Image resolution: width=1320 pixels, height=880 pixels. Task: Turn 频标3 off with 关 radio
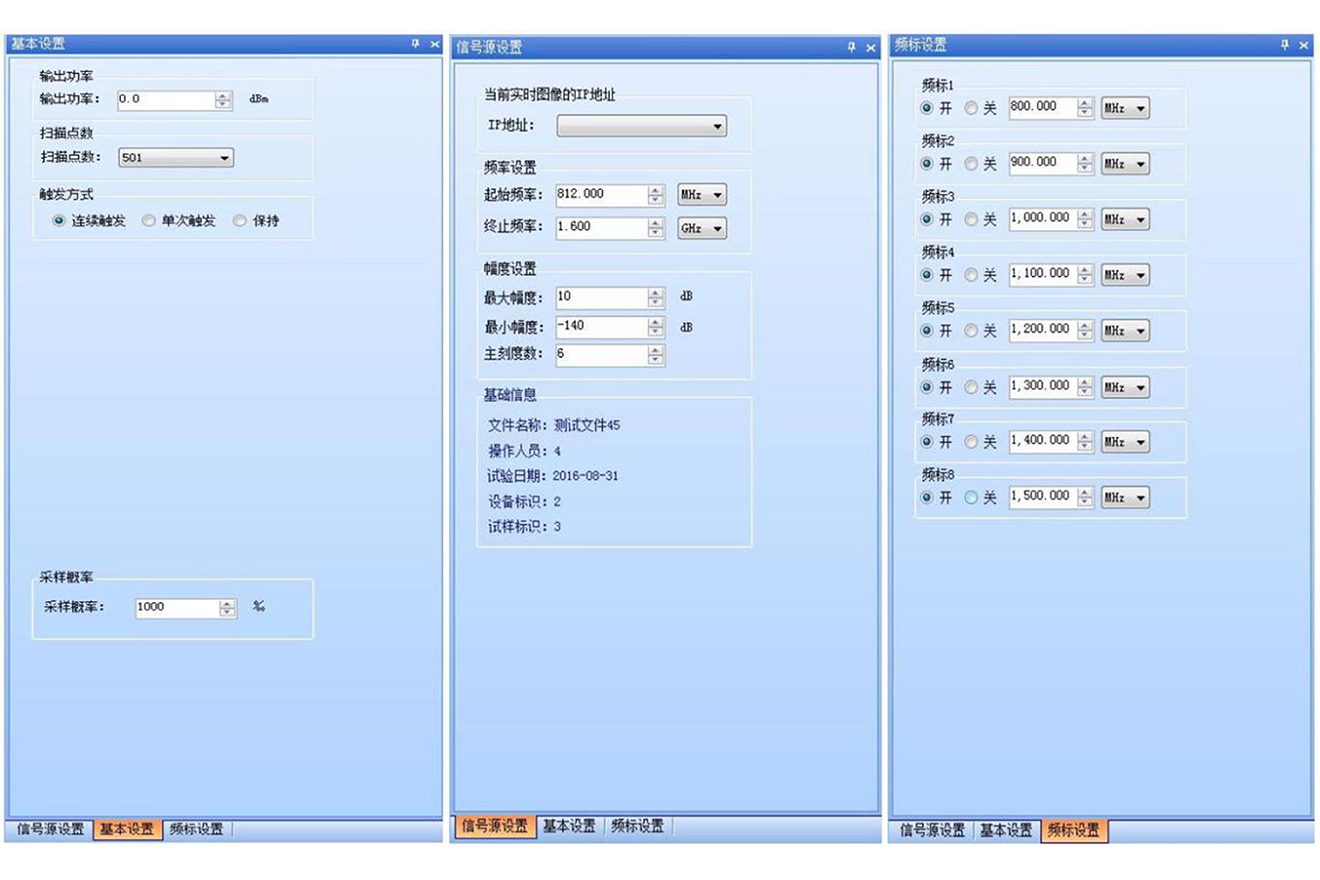pos(971,219)
